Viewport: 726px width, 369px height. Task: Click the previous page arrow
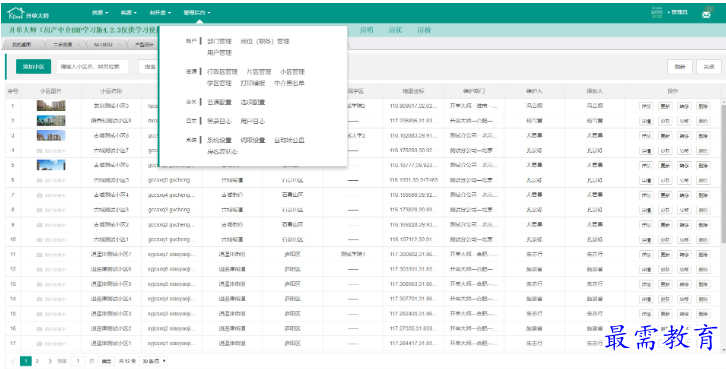(13, 361)
